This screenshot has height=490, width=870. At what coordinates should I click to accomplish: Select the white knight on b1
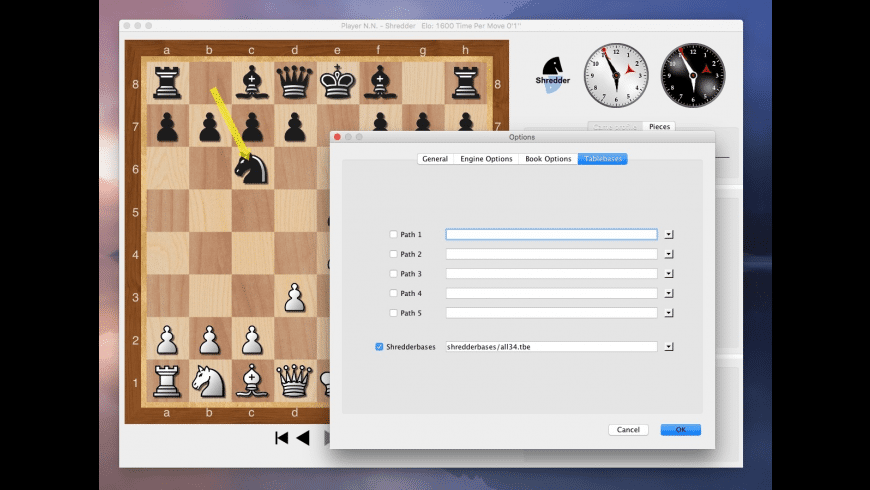pos(210,382)
